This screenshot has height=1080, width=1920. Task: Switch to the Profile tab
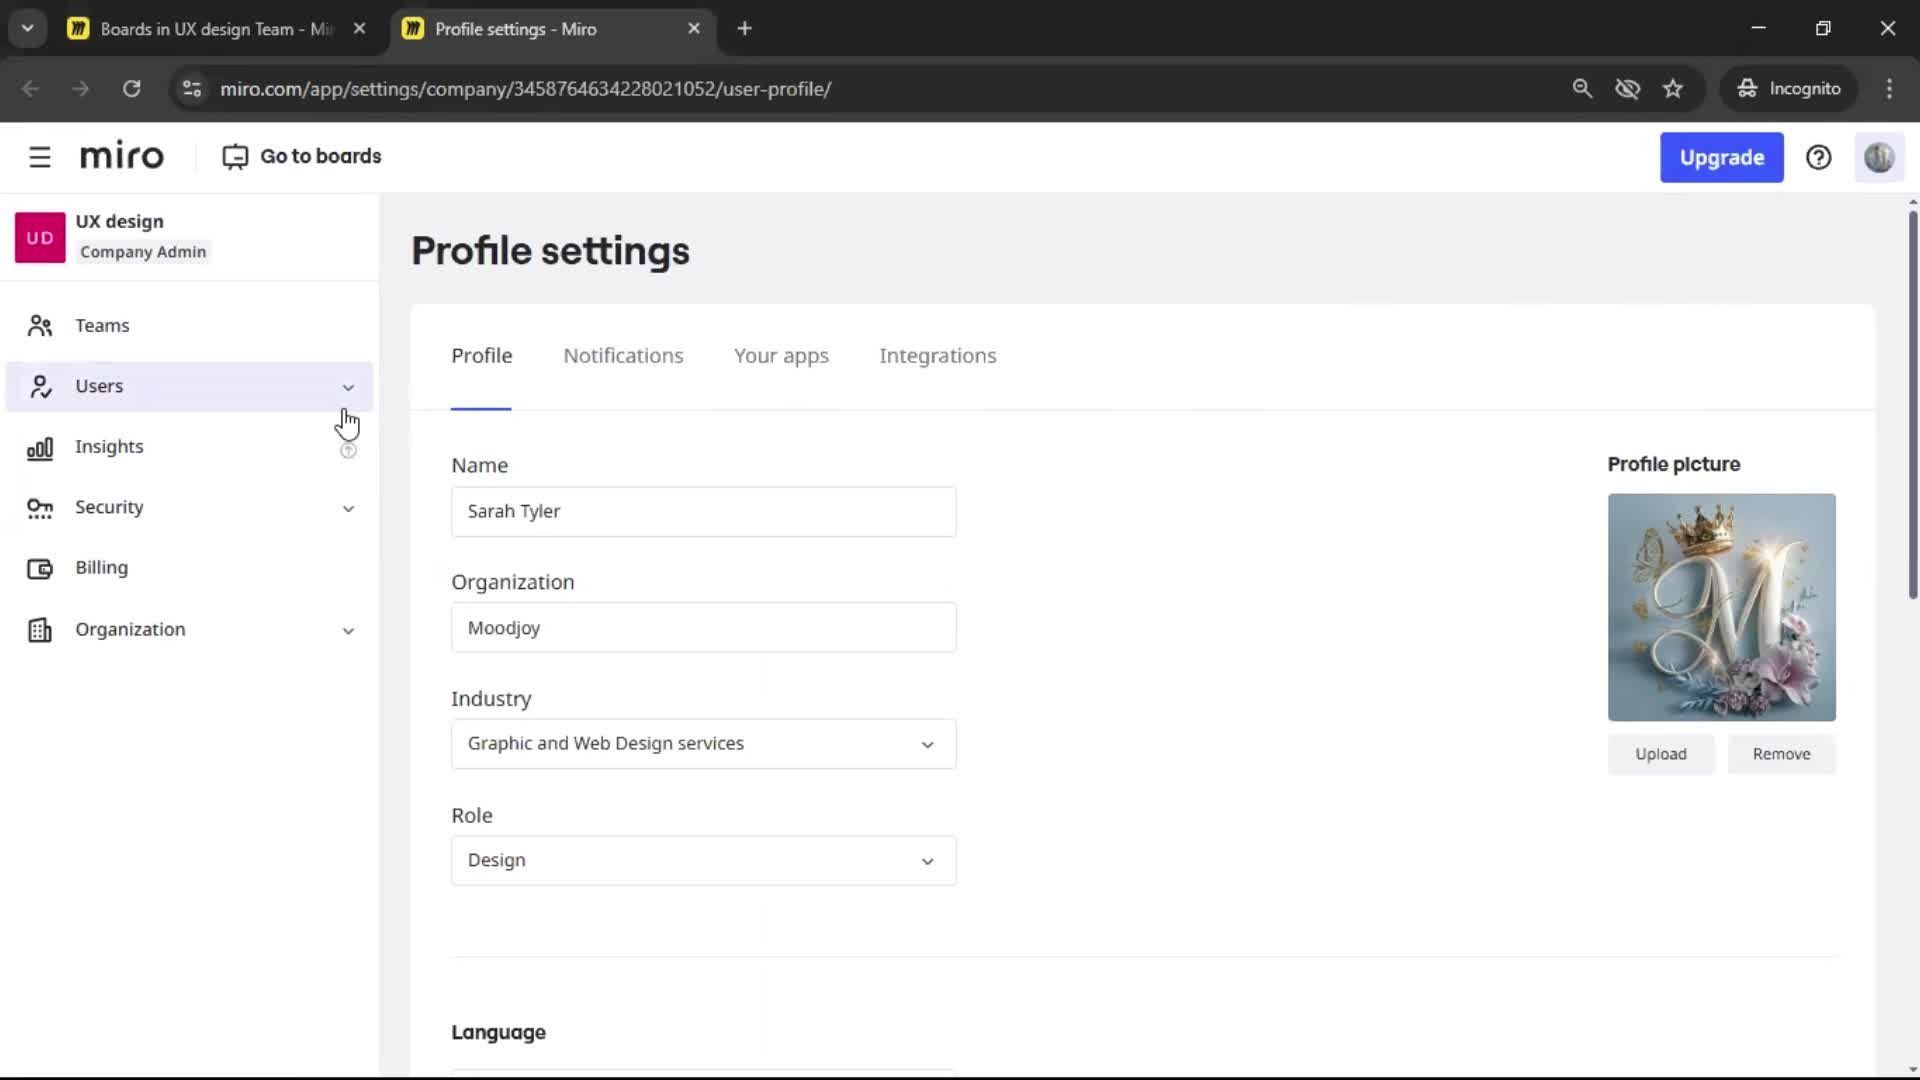click(481, 356)
